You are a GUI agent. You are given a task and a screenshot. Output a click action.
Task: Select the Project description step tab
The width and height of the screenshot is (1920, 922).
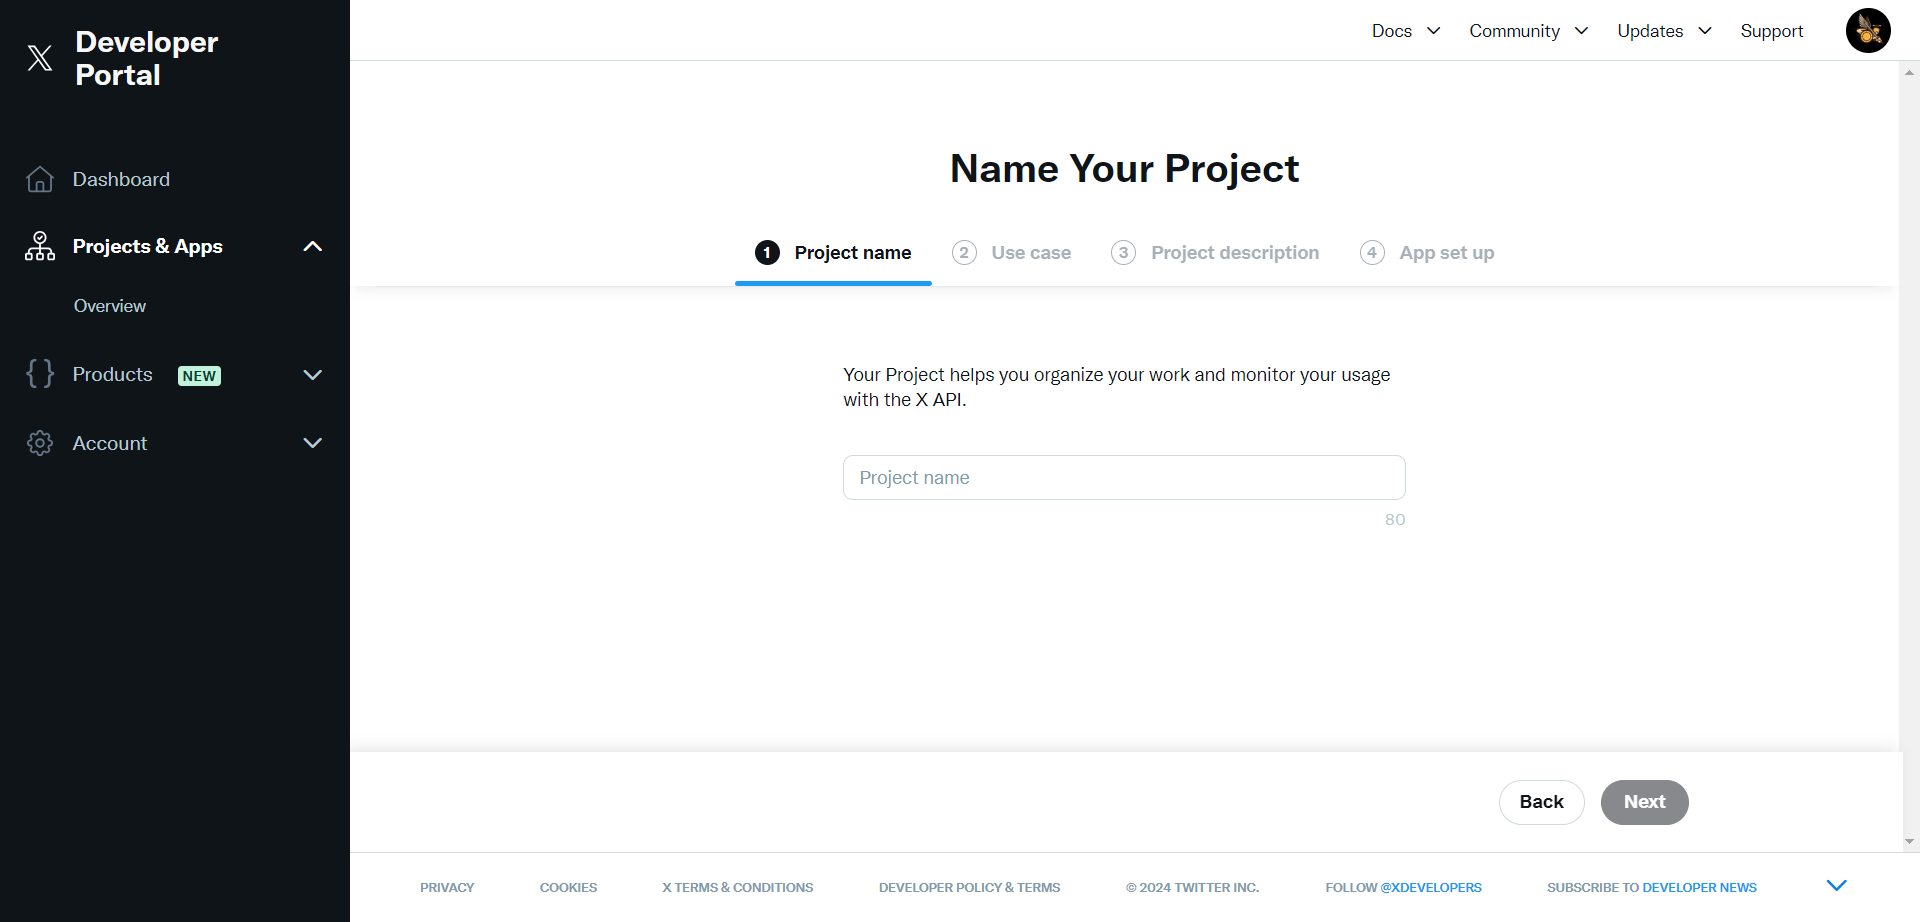[x=1234, y=253]
